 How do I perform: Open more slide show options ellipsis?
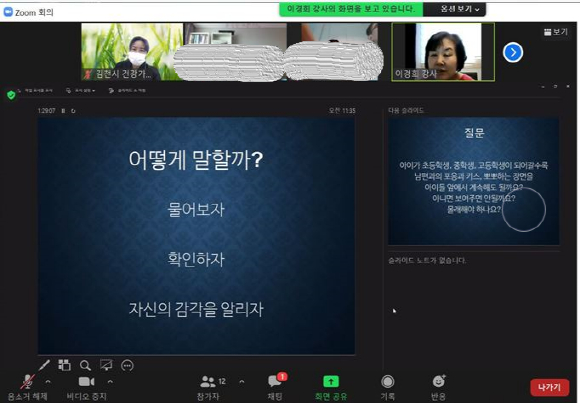click(x=127, y=366)
